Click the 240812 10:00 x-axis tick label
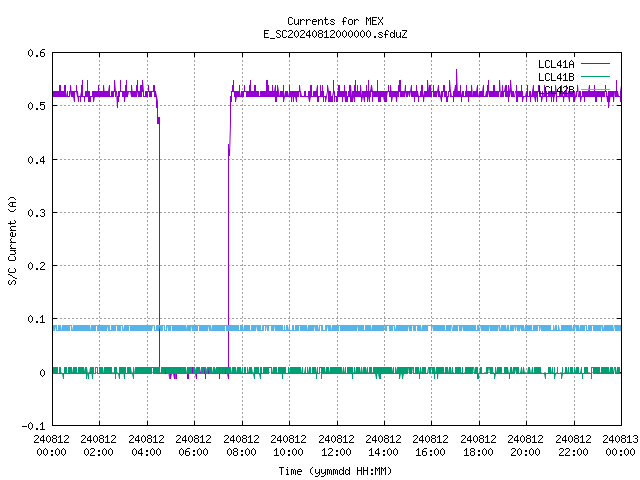Image resolution: width=640 pixels, height=480 pixels. 288,446
